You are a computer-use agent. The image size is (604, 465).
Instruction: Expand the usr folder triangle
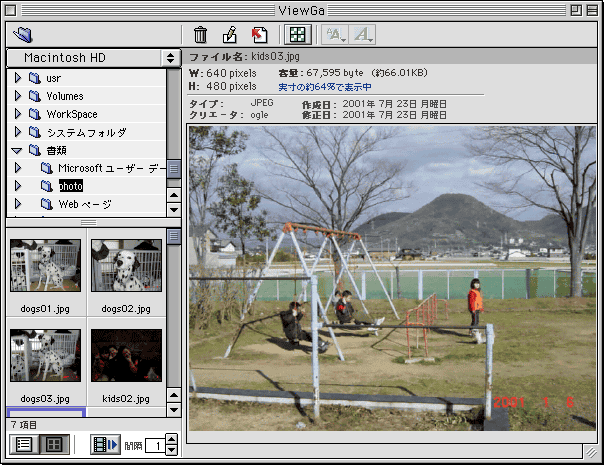17,78
